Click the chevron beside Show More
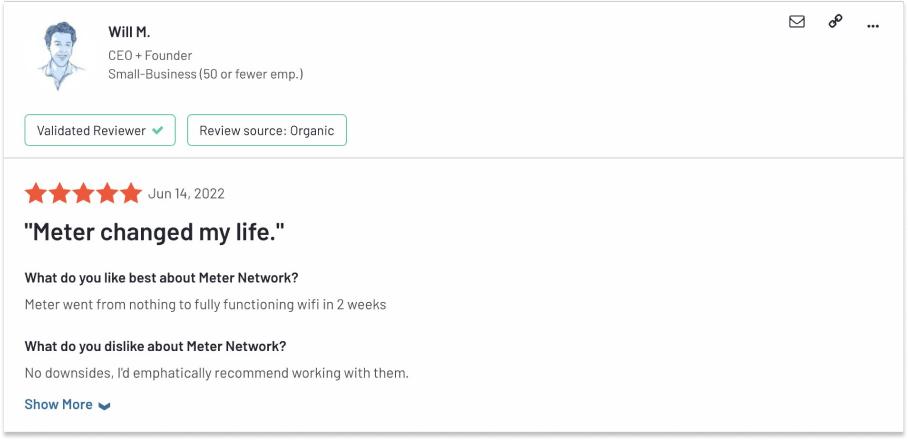 (105, 406)
